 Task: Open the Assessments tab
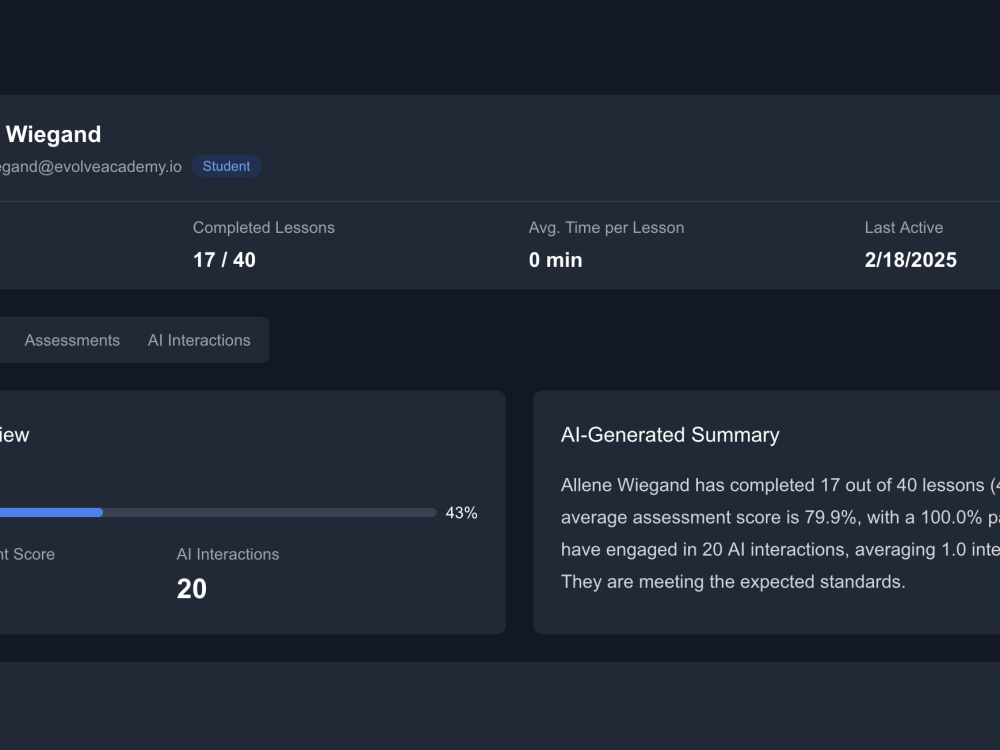(72, 340)
